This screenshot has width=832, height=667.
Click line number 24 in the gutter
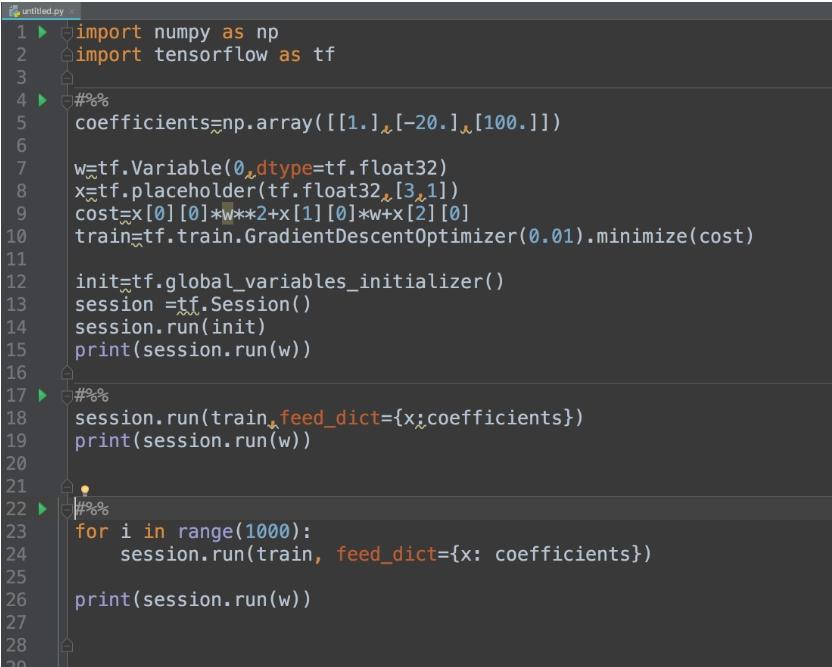pyautogui.click(x=16, y=554)
